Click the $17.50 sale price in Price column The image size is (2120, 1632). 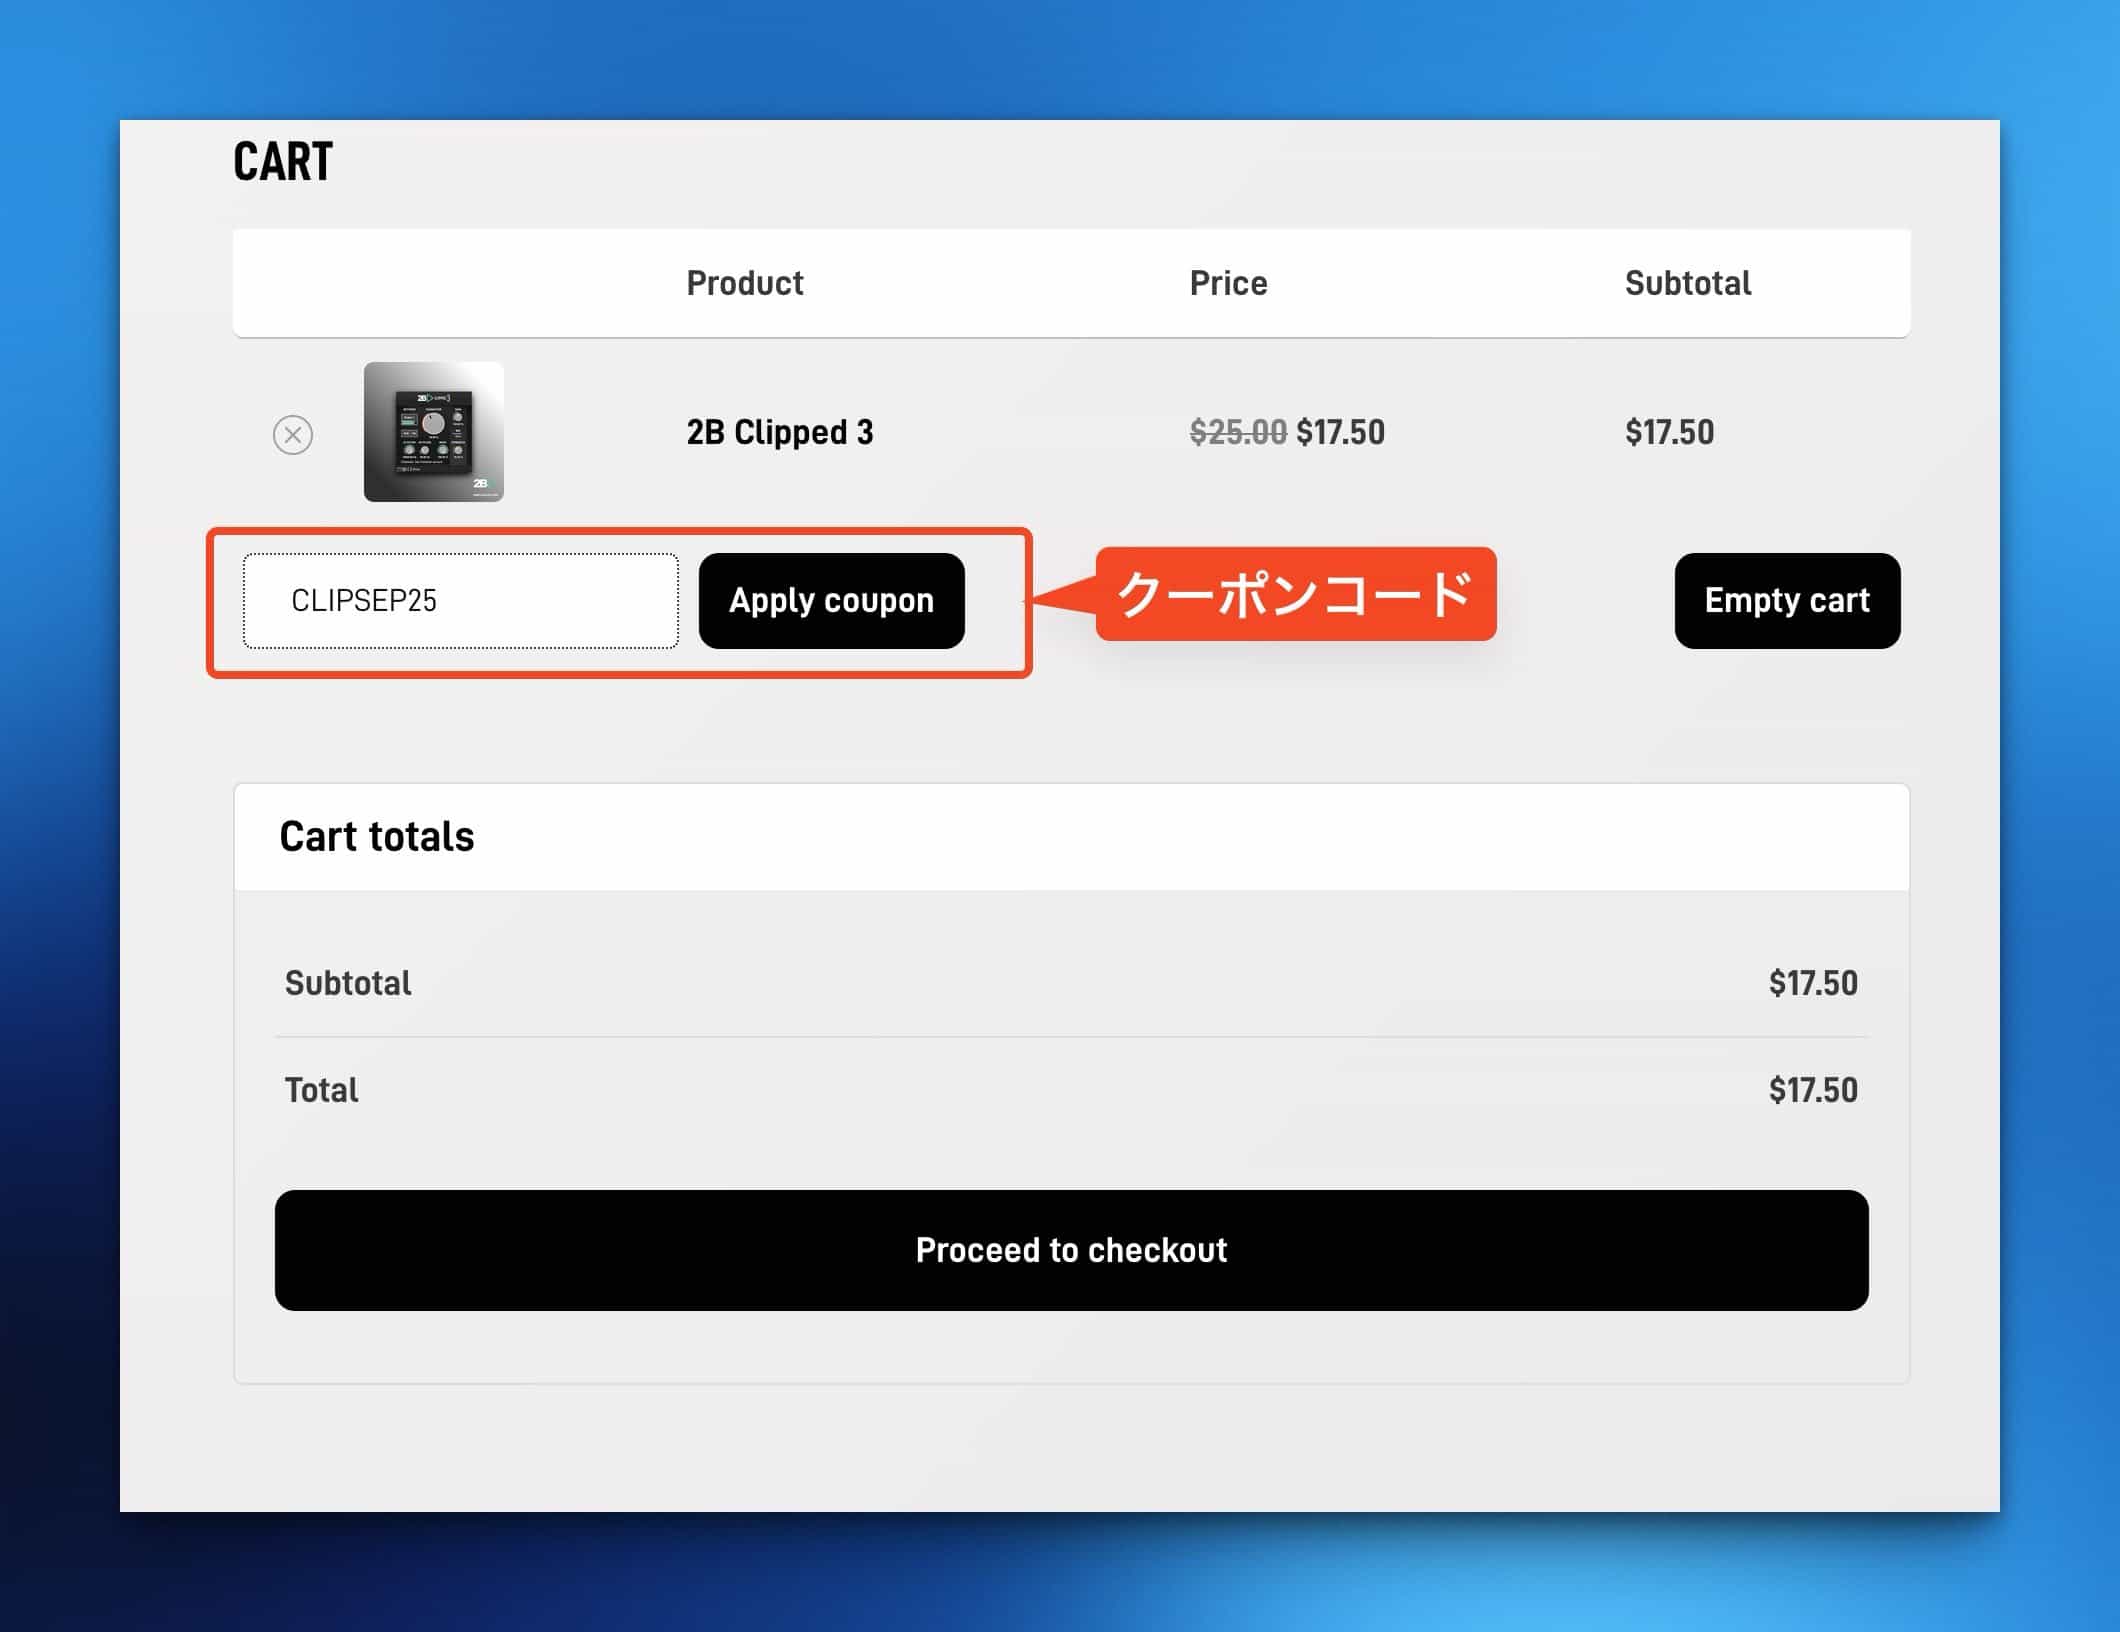pos(1340,432)
